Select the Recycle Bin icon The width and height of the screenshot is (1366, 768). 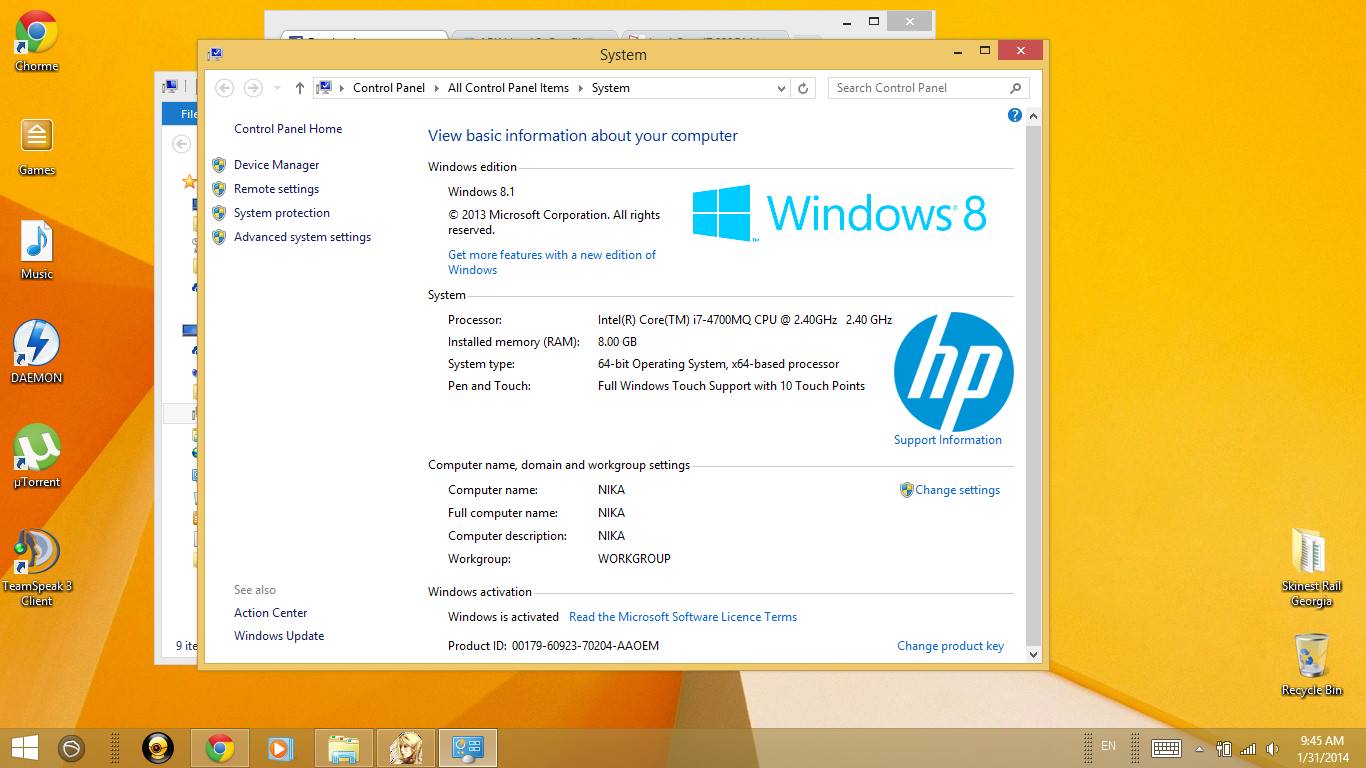click(x=1310, y=664)
